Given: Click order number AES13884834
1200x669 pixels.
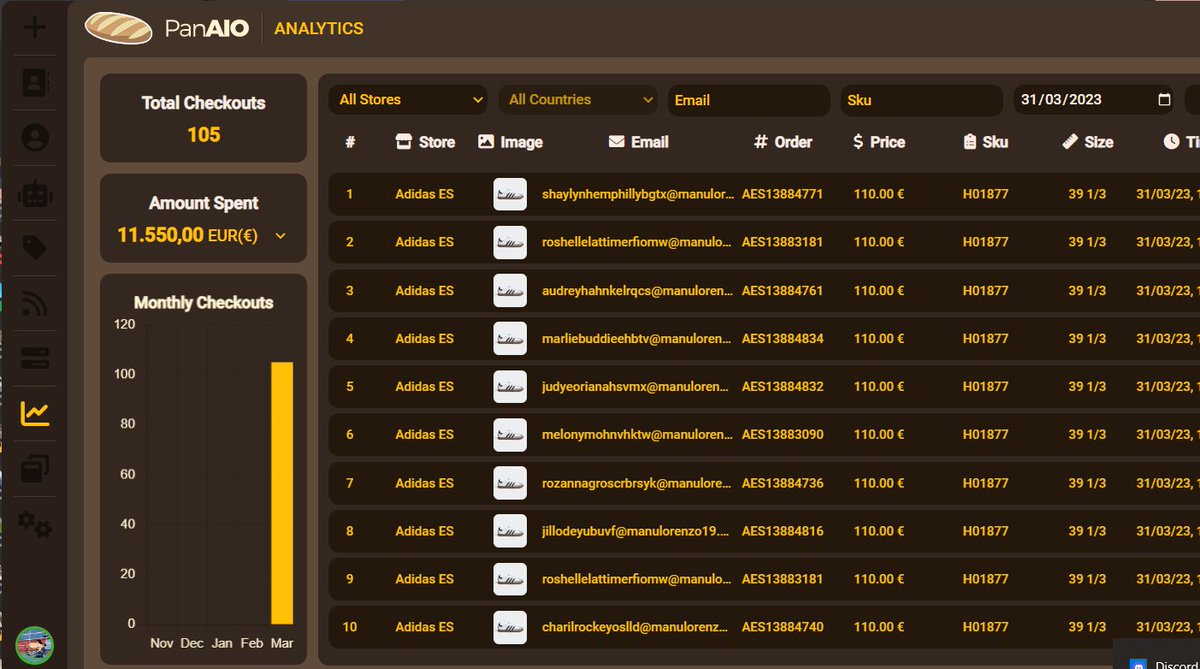Looking at the screenshot, I should tap(783, 338).
